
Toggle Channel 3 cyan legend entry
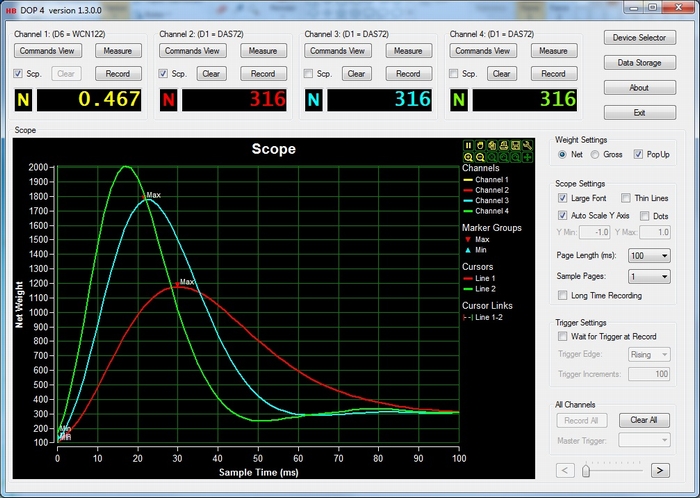click(486, 200)
